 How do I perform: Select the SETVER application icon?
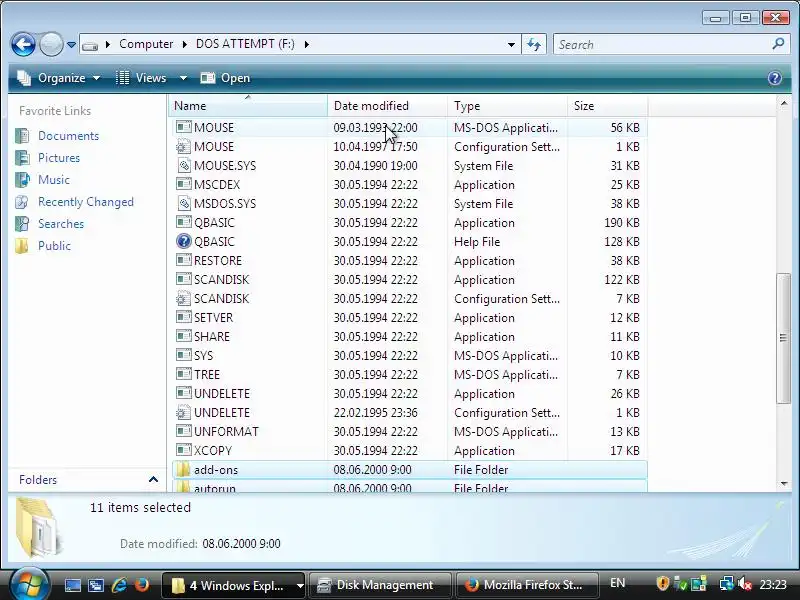tap(183, 317)
